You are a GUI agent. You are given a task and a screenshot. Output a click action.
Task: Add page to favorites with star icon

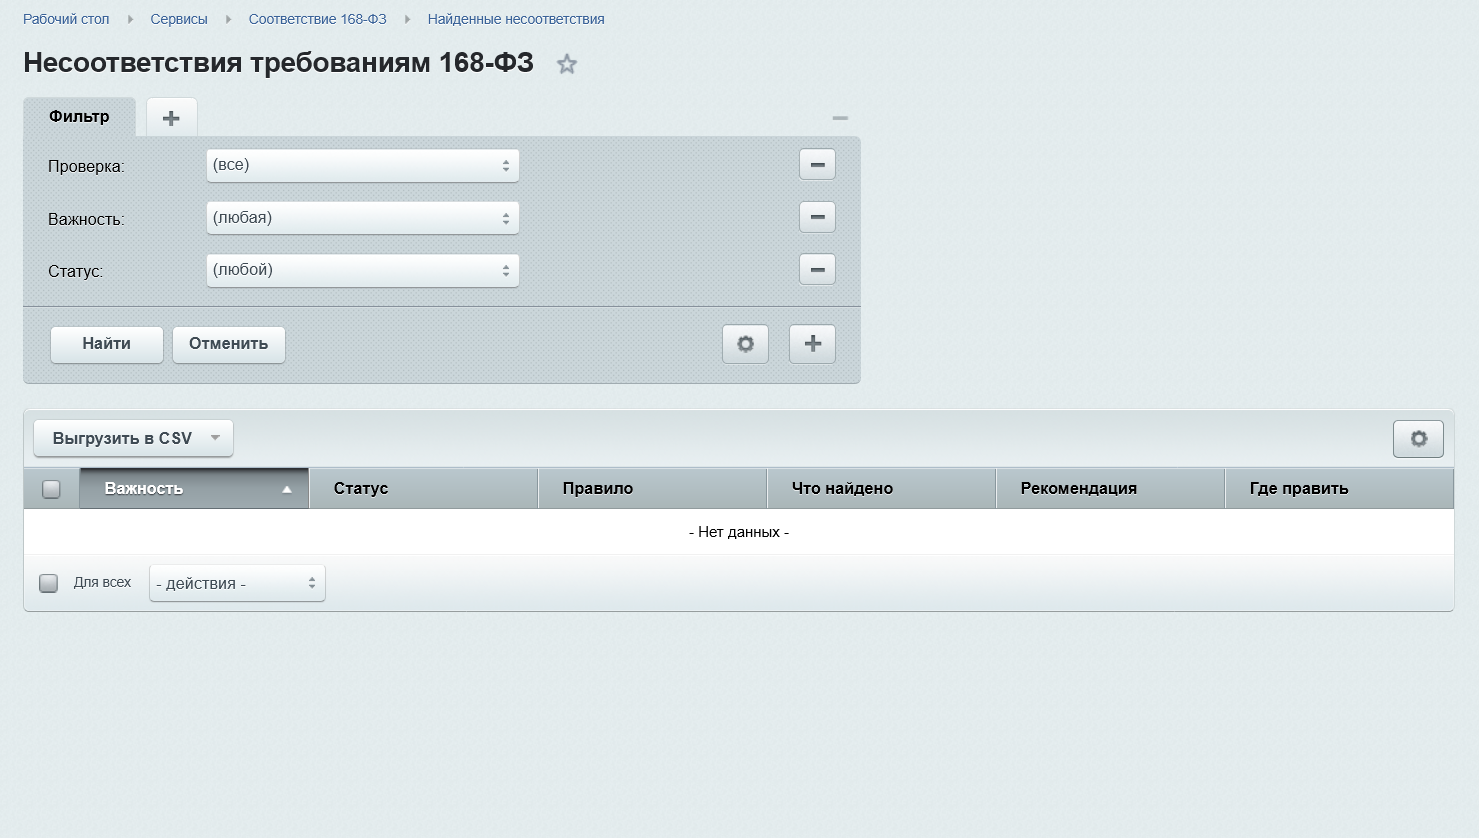567,64
